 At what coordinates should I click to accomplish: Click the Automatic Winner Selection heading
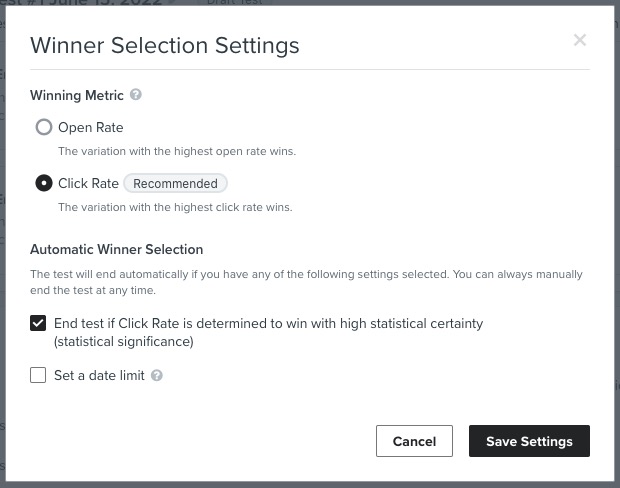pos(116,250)
